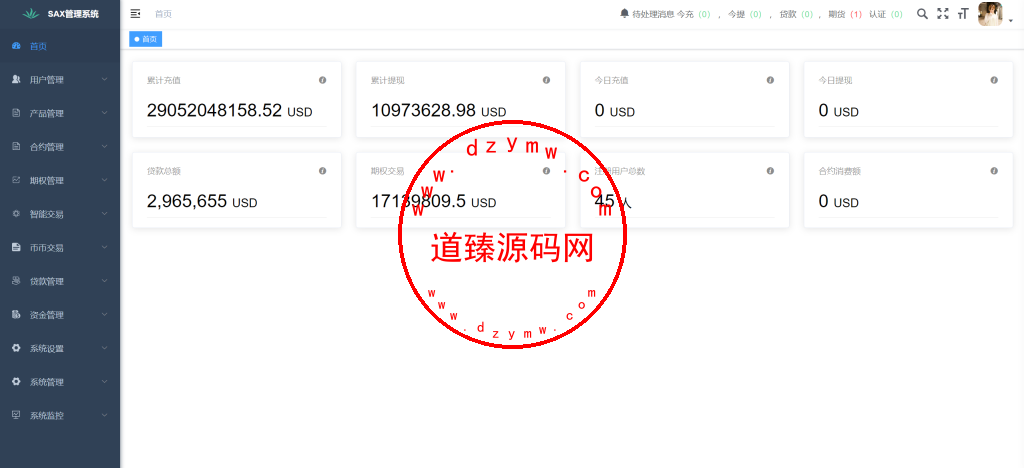The width and height of the screenshot is (1024, 468).
Task: Expand 币币交易 menu via its chevron
Action: click(104, 247)
